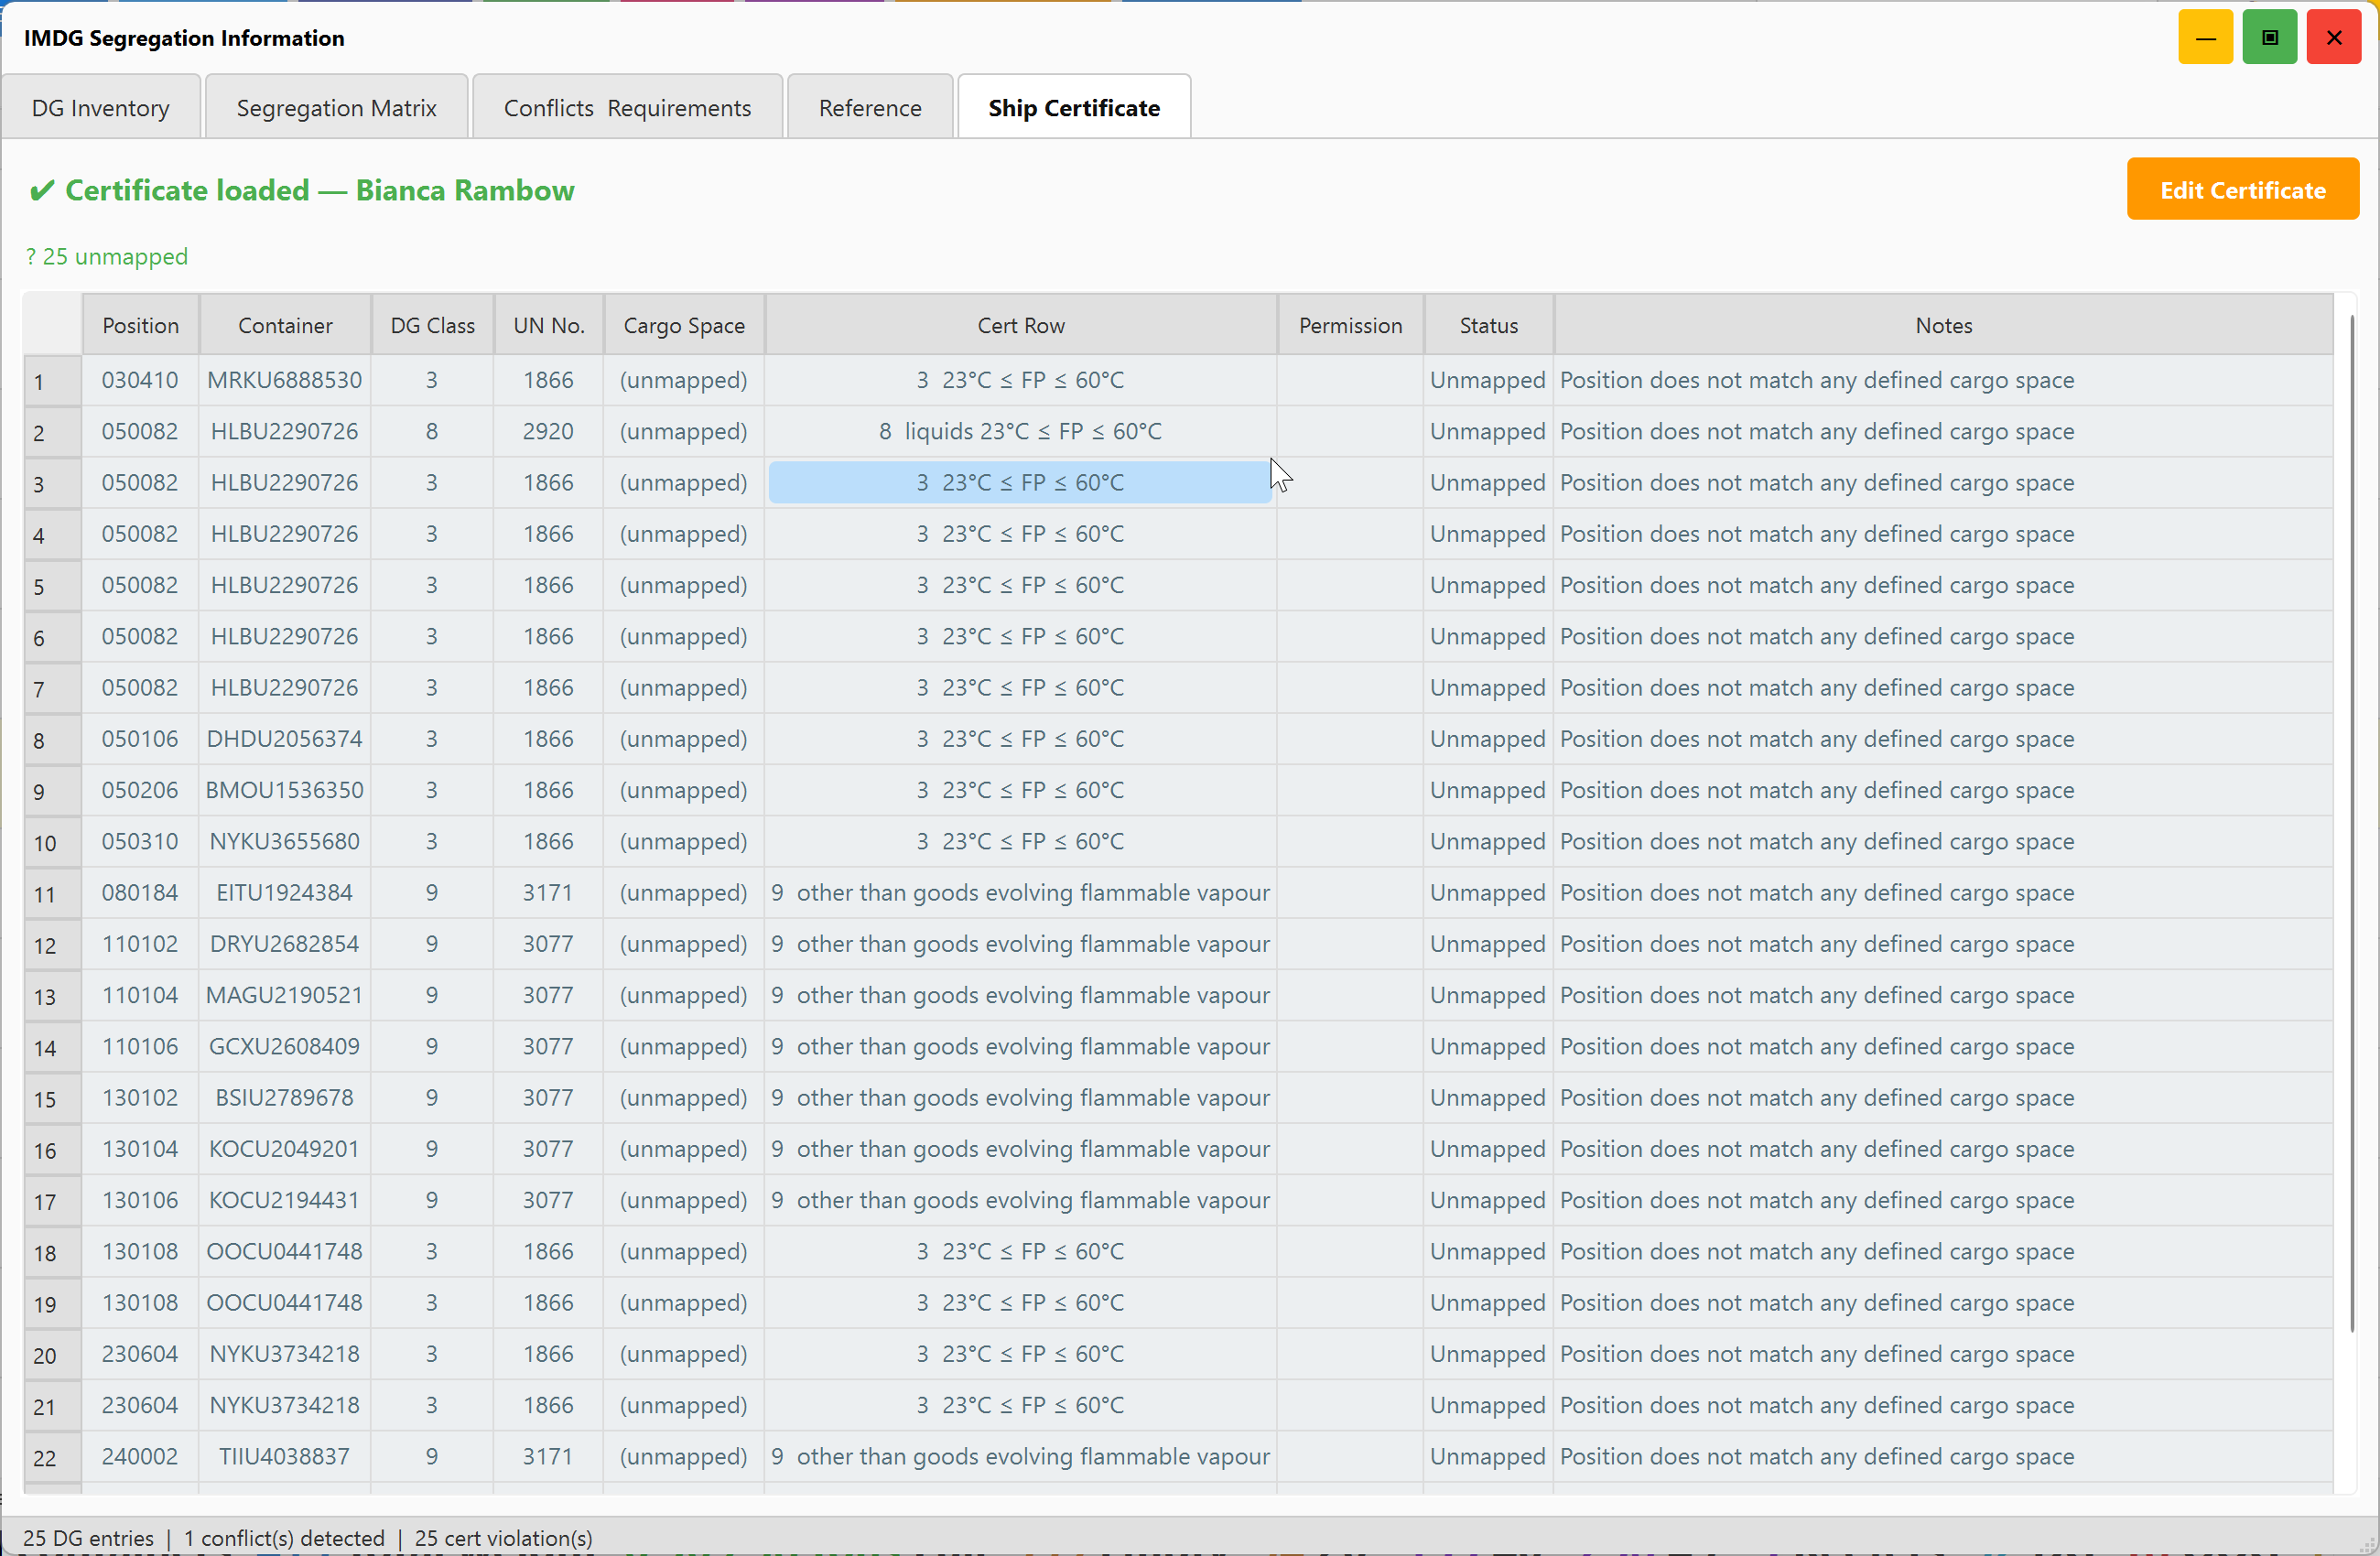Click the vertical scrollbar of the table
Viewport: 2380px width, 1556px height.
click(2351, 822)
